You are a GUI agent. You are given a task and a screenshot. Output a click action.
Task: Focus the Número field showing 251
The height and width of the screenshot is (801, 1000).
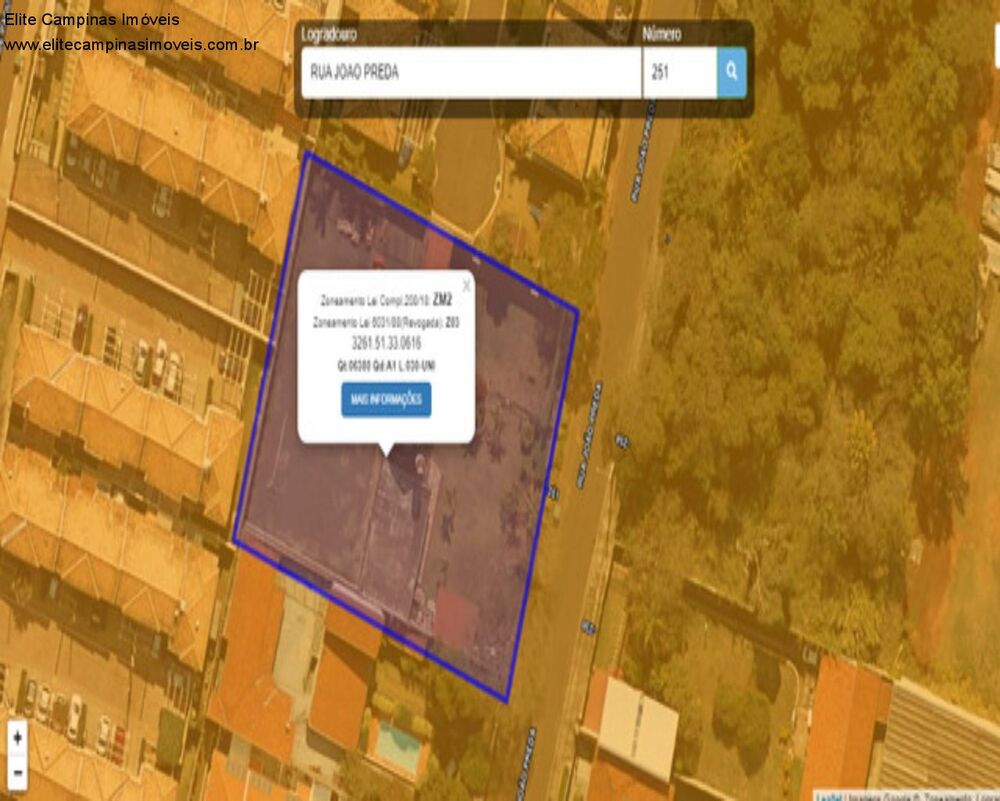coord(680,72)
